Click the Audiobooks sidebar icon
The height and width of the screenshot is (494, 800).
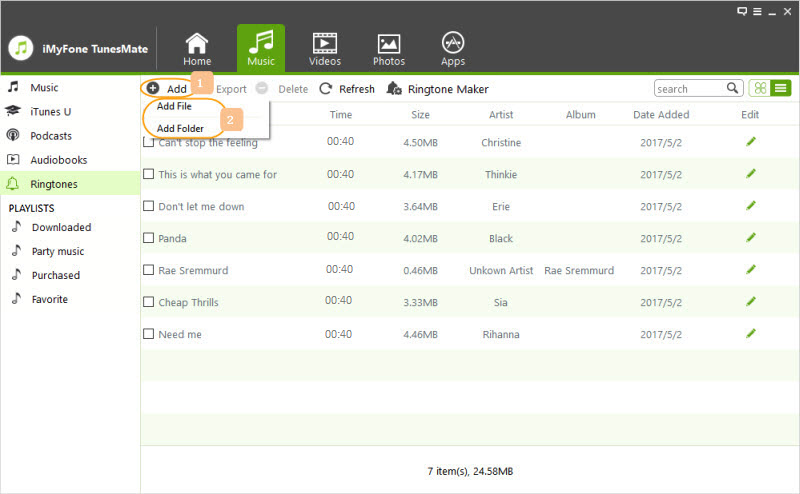tap(13, 160)
